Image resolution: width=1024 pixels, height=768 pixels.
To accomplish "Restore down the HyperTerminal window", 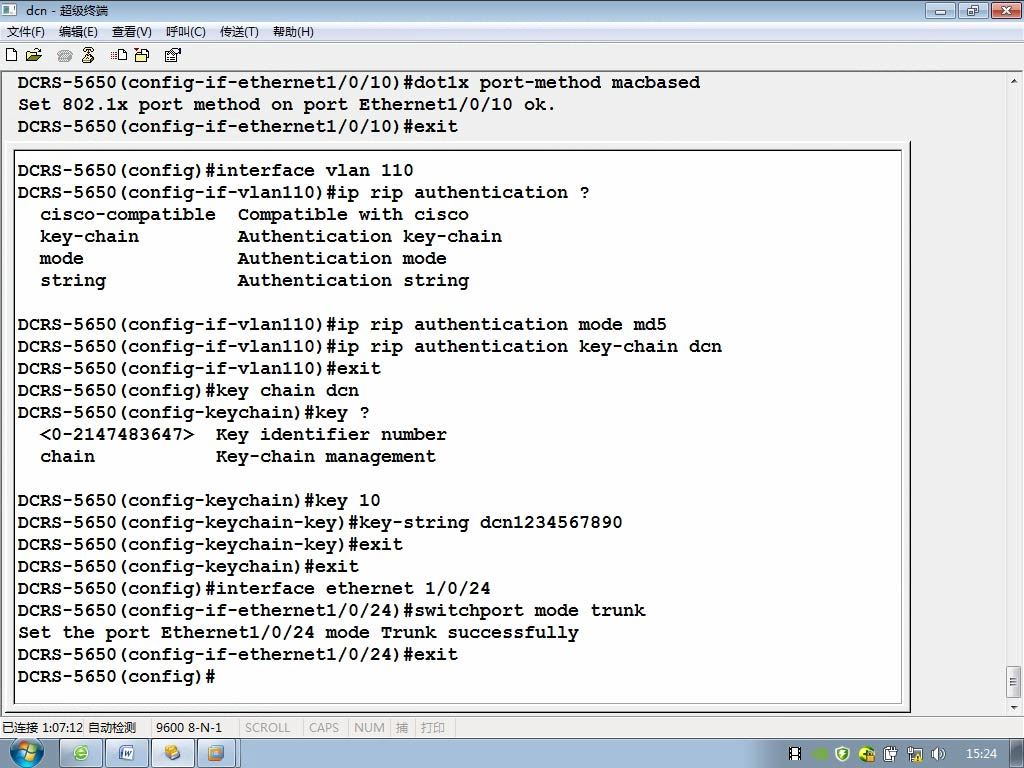I will [972, 10].
